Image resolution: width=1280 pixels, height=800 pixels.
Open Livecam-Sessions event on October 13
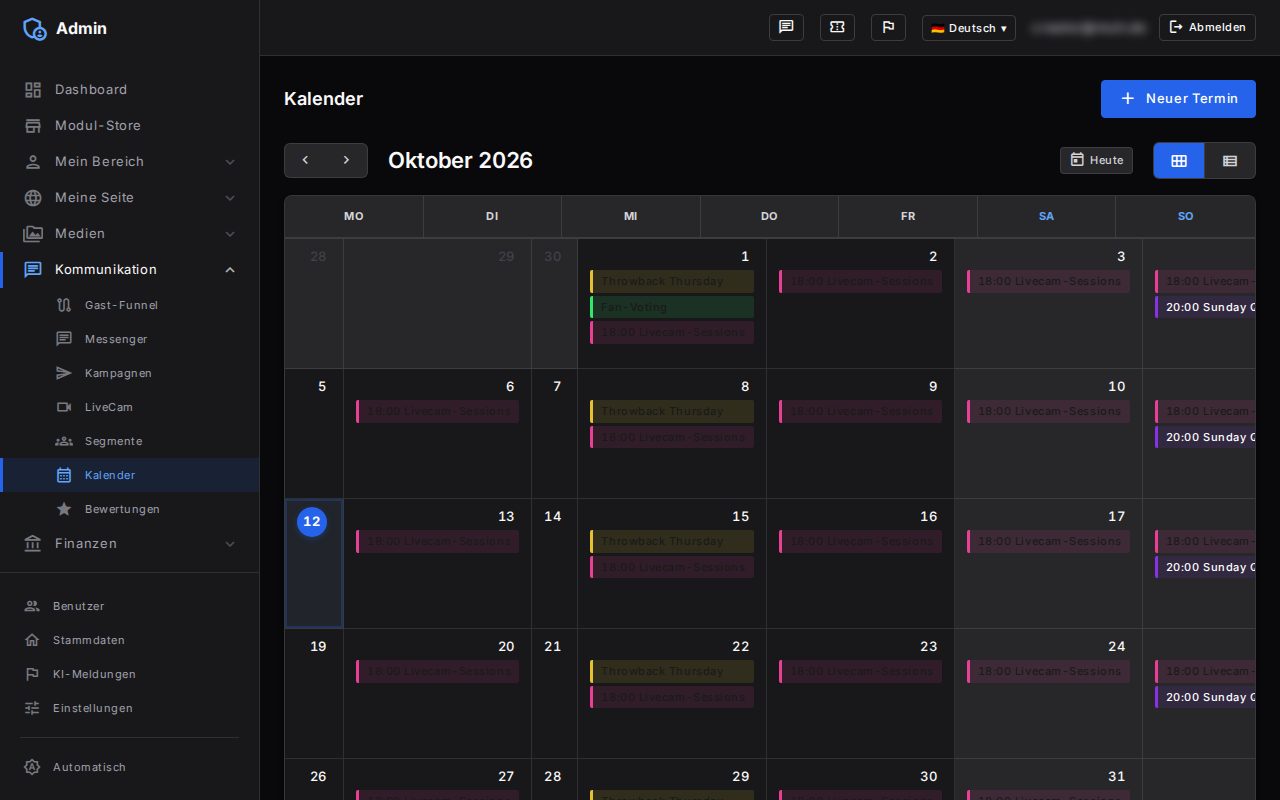click(437, 541)
